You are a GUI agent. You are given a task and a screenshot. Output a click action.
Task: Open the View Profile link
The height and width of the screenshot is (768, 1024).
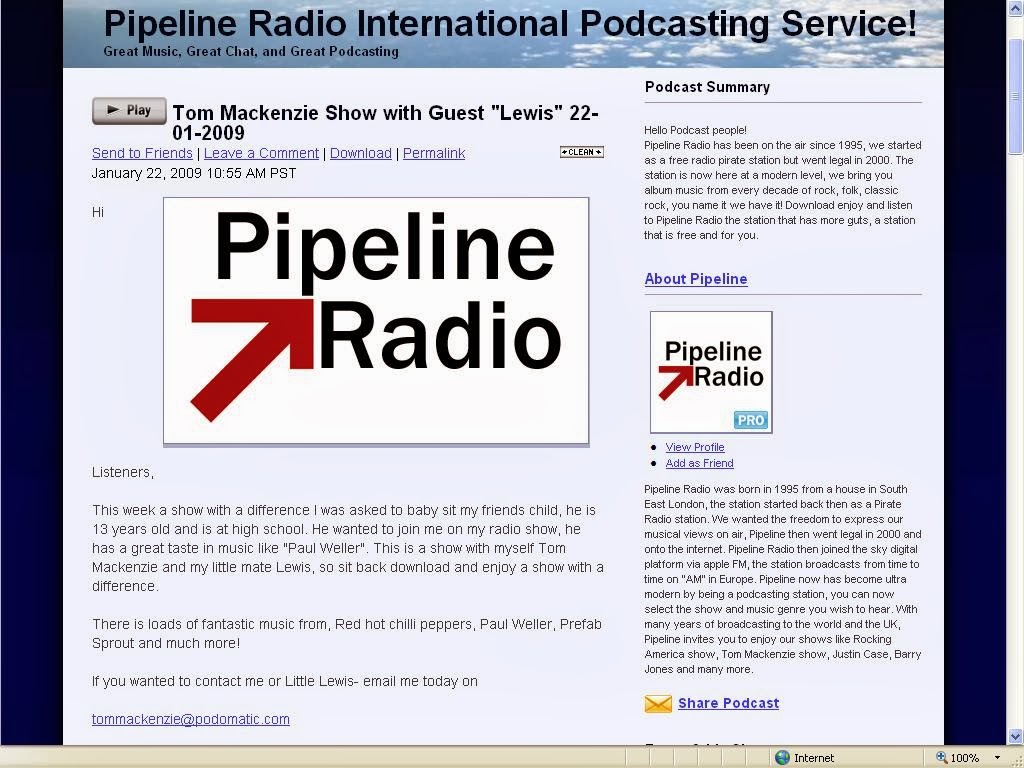[x=695, y=447]
